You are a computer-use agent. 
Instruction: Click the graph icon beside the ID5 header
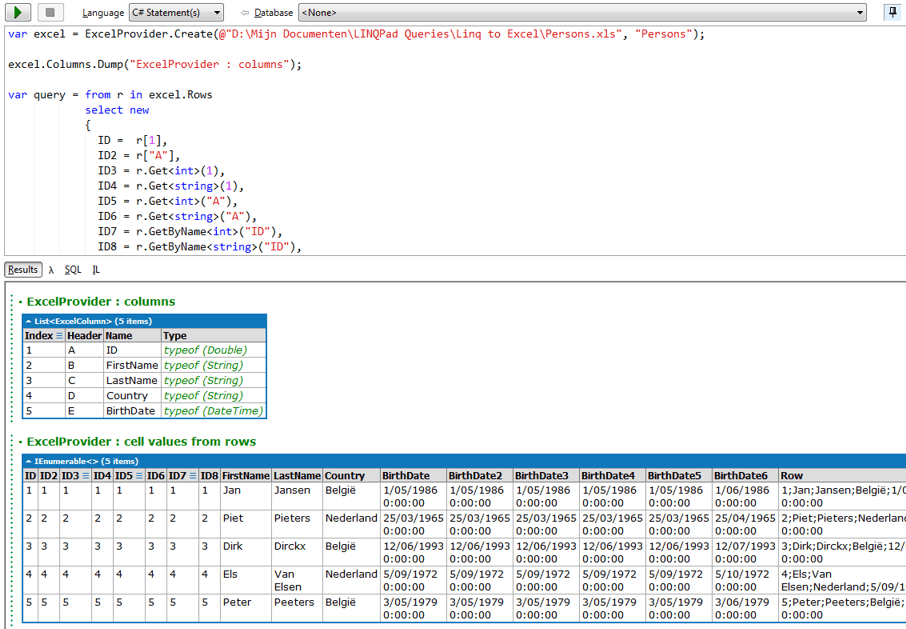point(139,476)
